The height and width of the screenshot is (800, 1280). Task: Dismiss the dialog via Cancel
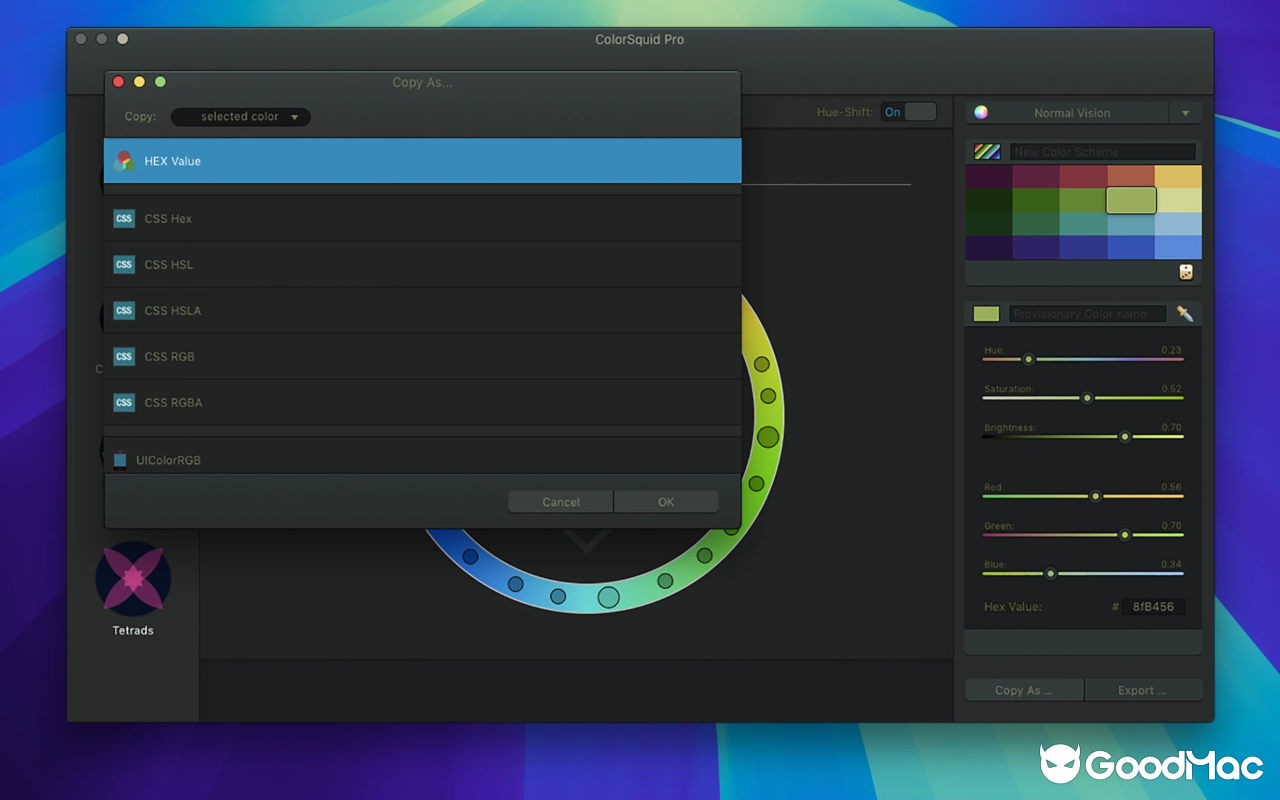click(560, 501)
